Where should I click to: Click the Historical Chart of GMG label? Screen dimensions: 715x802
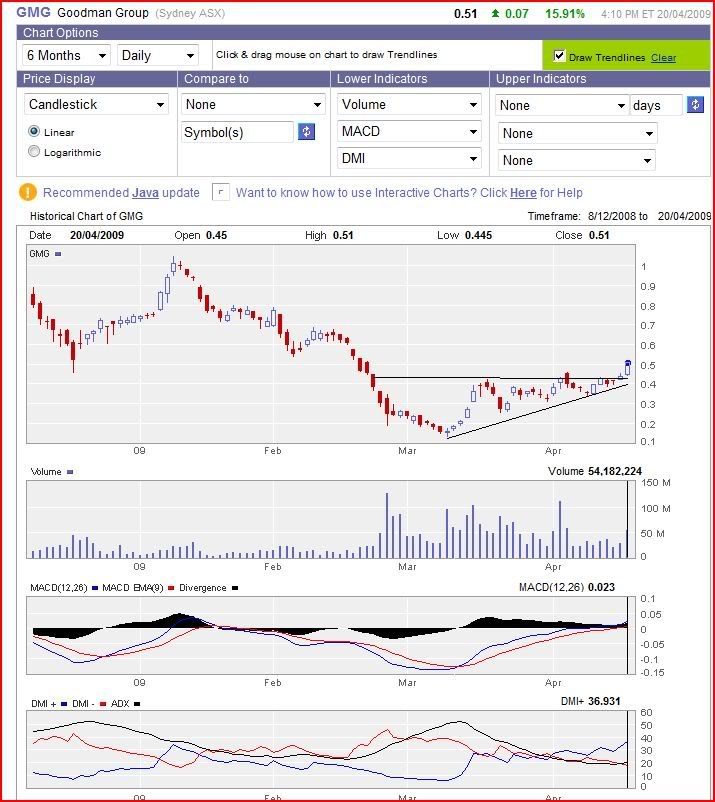click(x=86, y=216)
